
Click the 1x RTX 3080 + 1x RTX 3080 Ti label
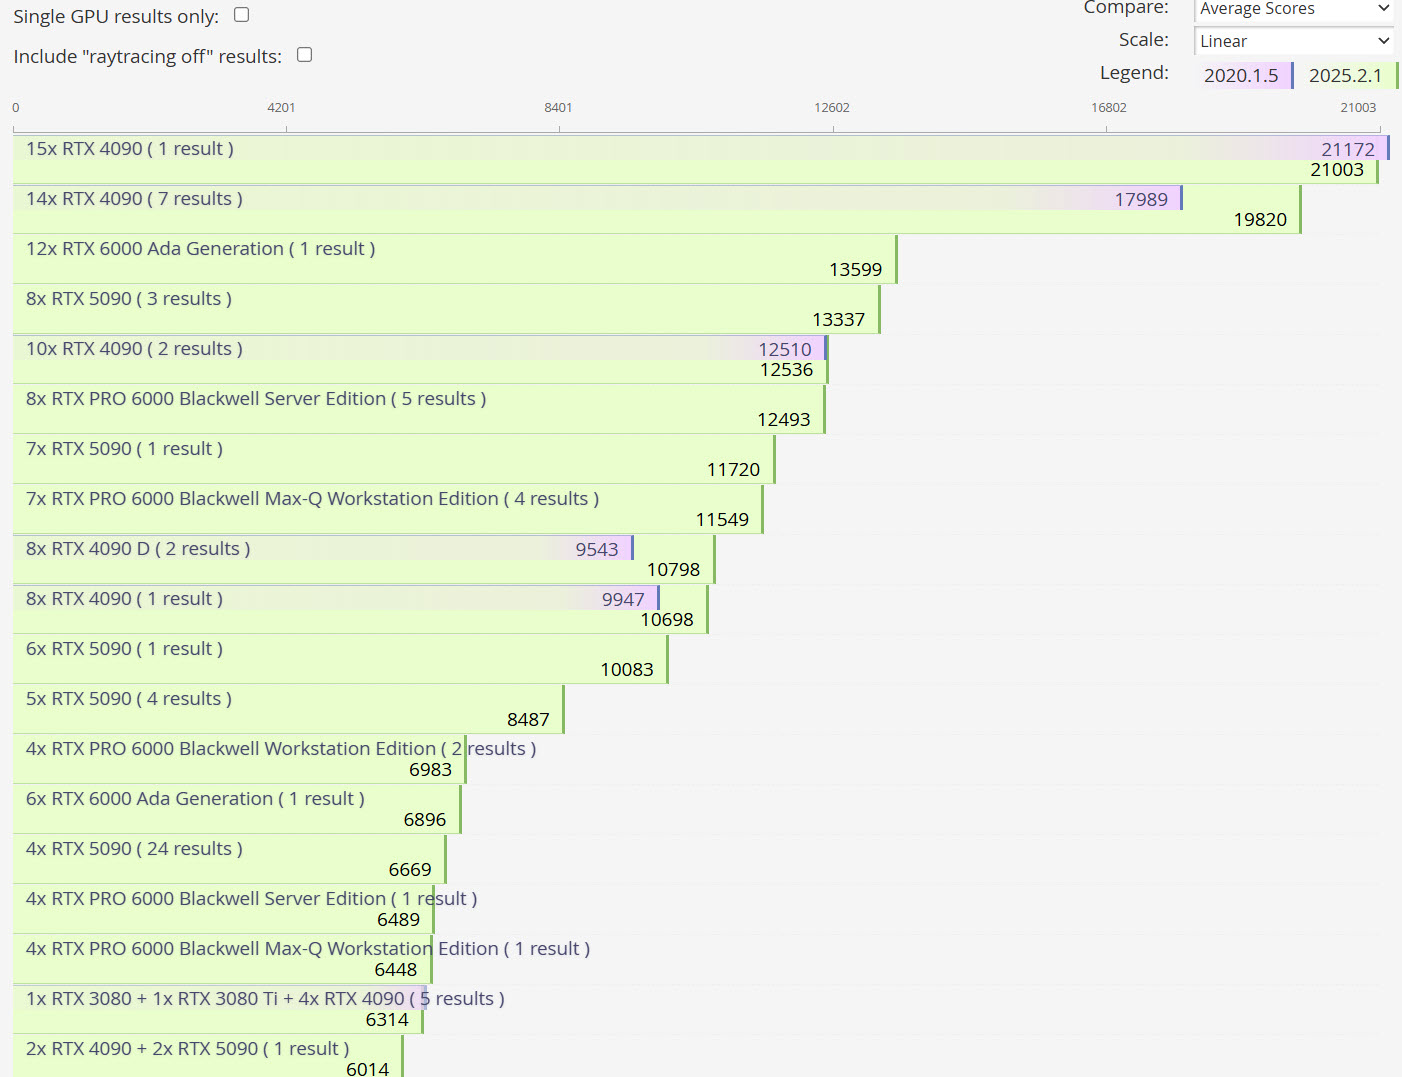coord(265,999)
